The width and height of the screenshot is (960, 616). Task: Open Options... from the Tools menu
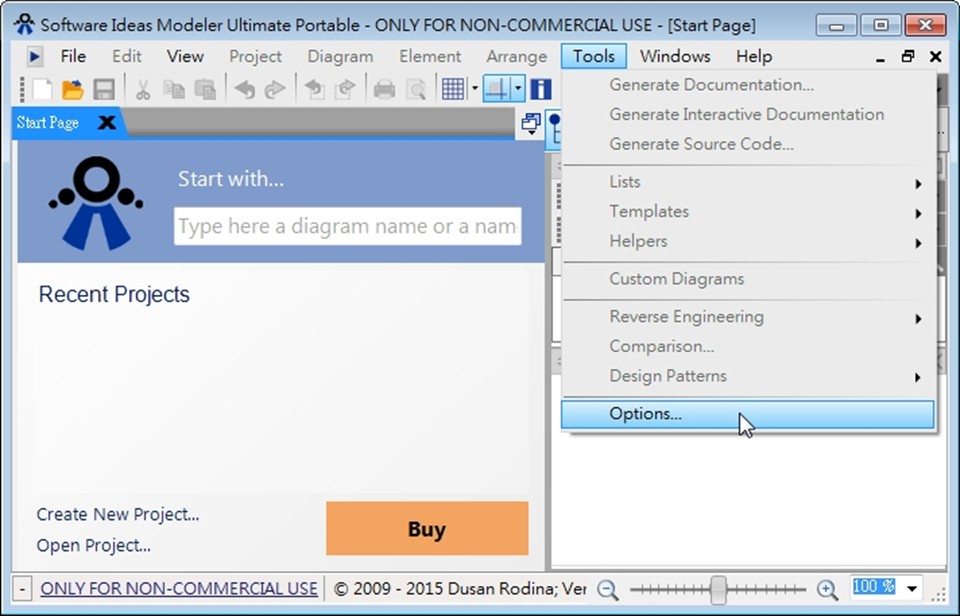[748, 414]
